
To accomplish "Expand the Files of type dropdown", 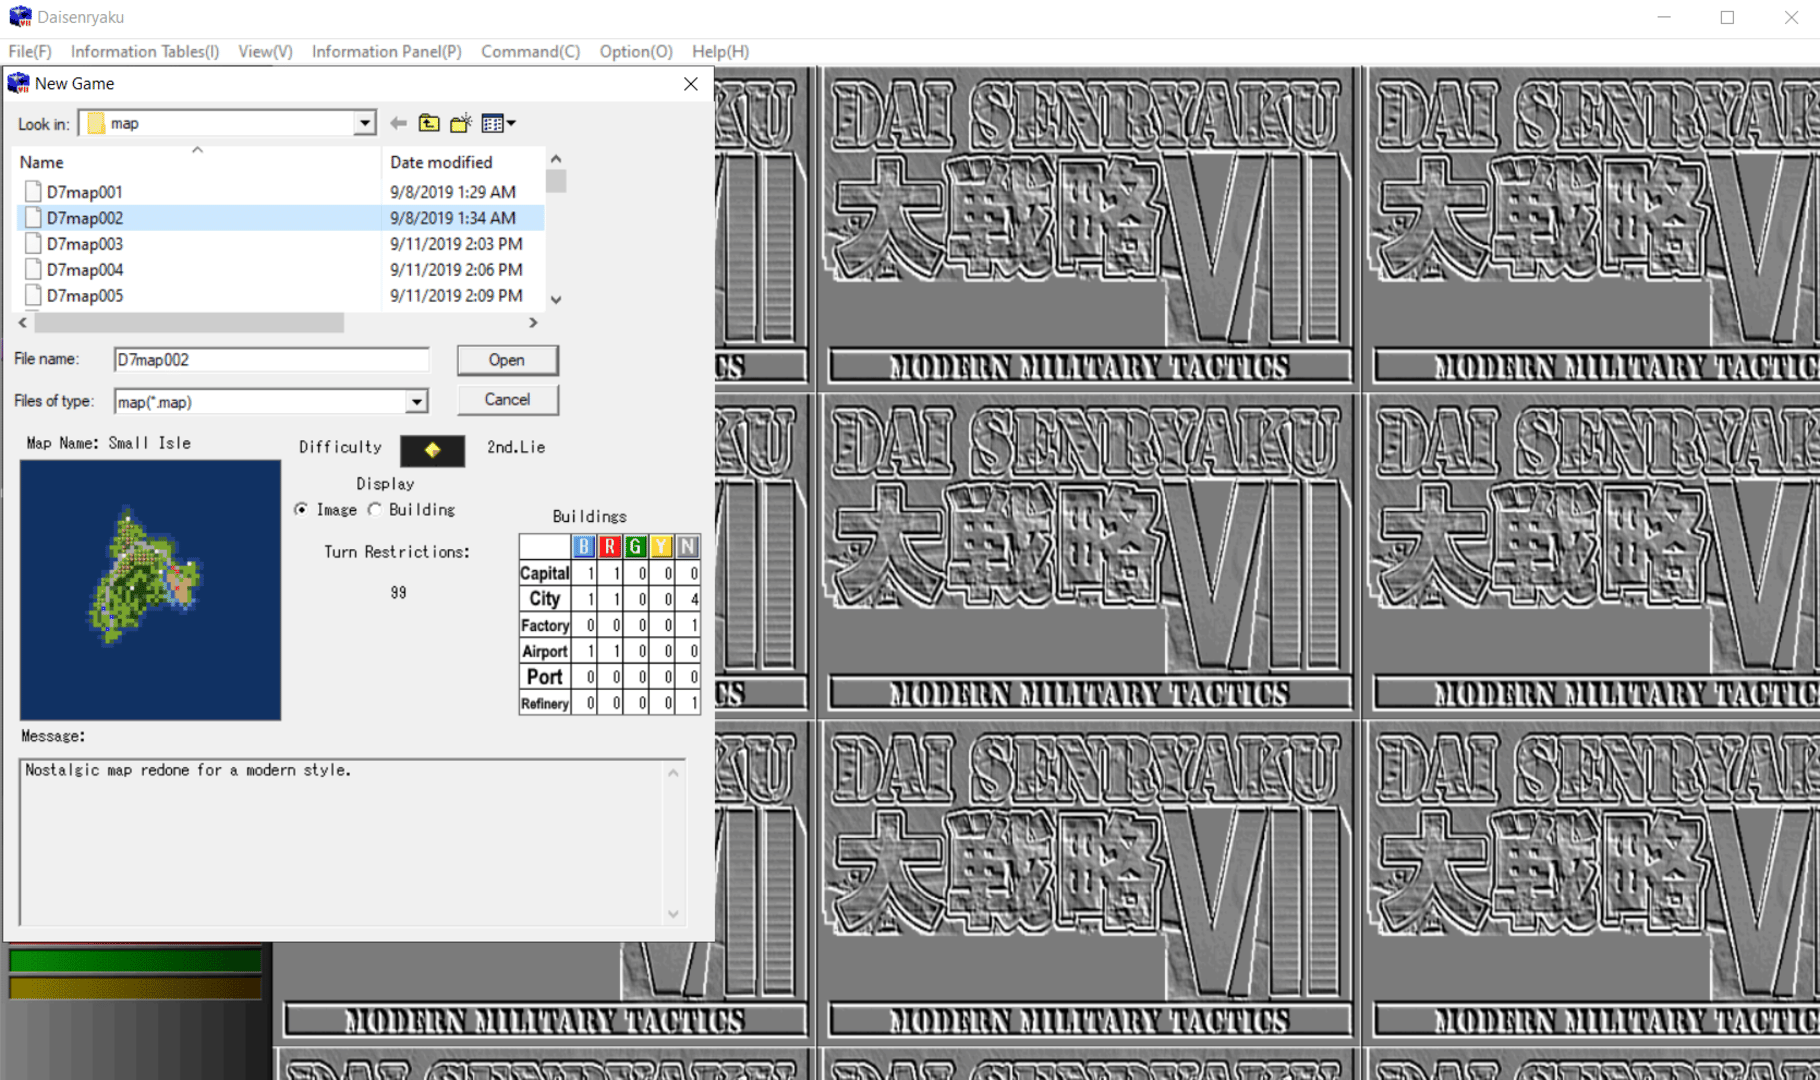I will click(416, 402).
